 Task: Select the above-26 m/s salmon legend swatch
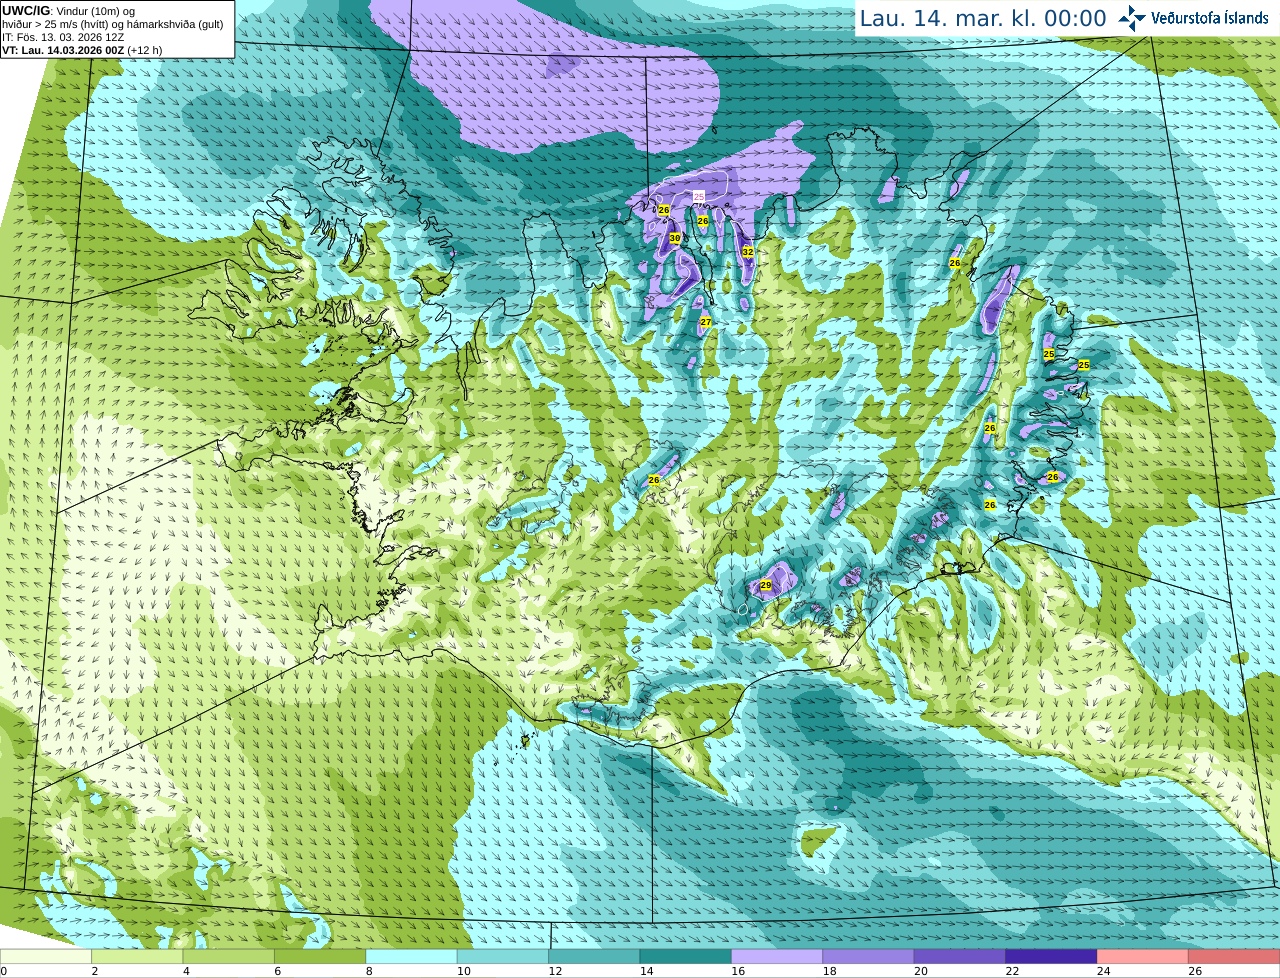tap(1234, 956)
